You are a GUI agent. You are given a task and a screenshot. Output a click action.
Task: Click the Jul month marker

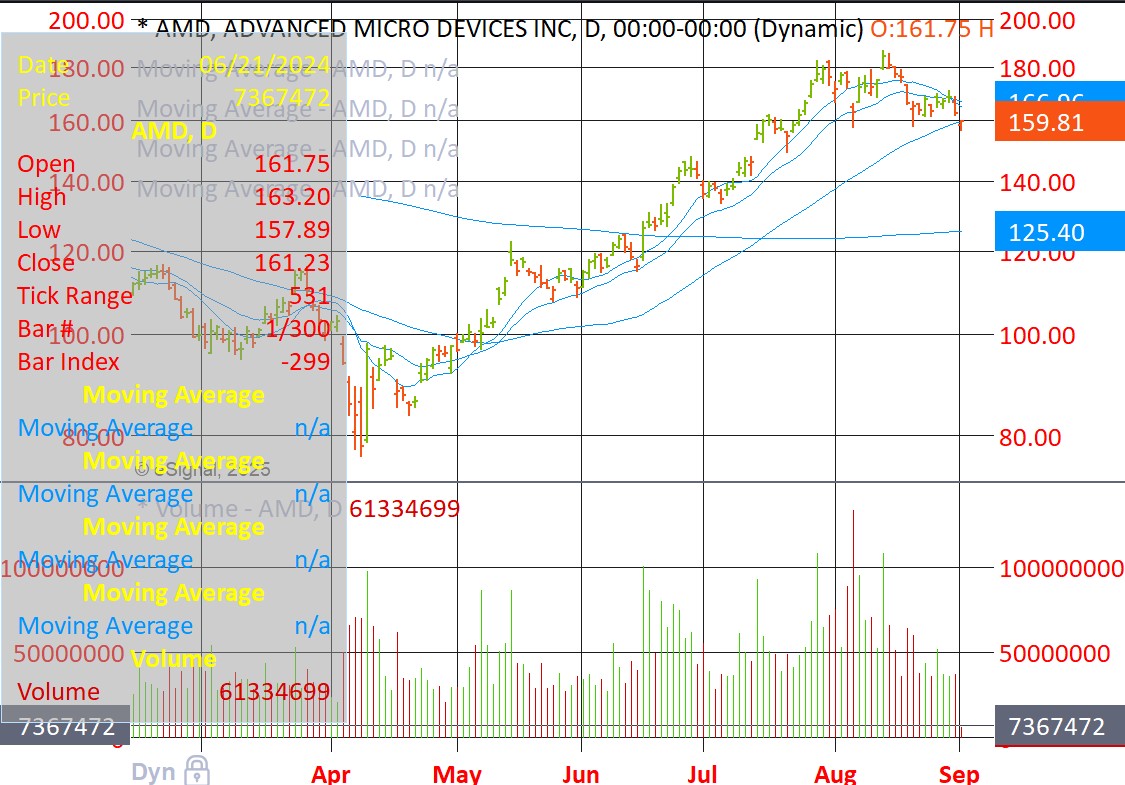(x=703, y=774)
